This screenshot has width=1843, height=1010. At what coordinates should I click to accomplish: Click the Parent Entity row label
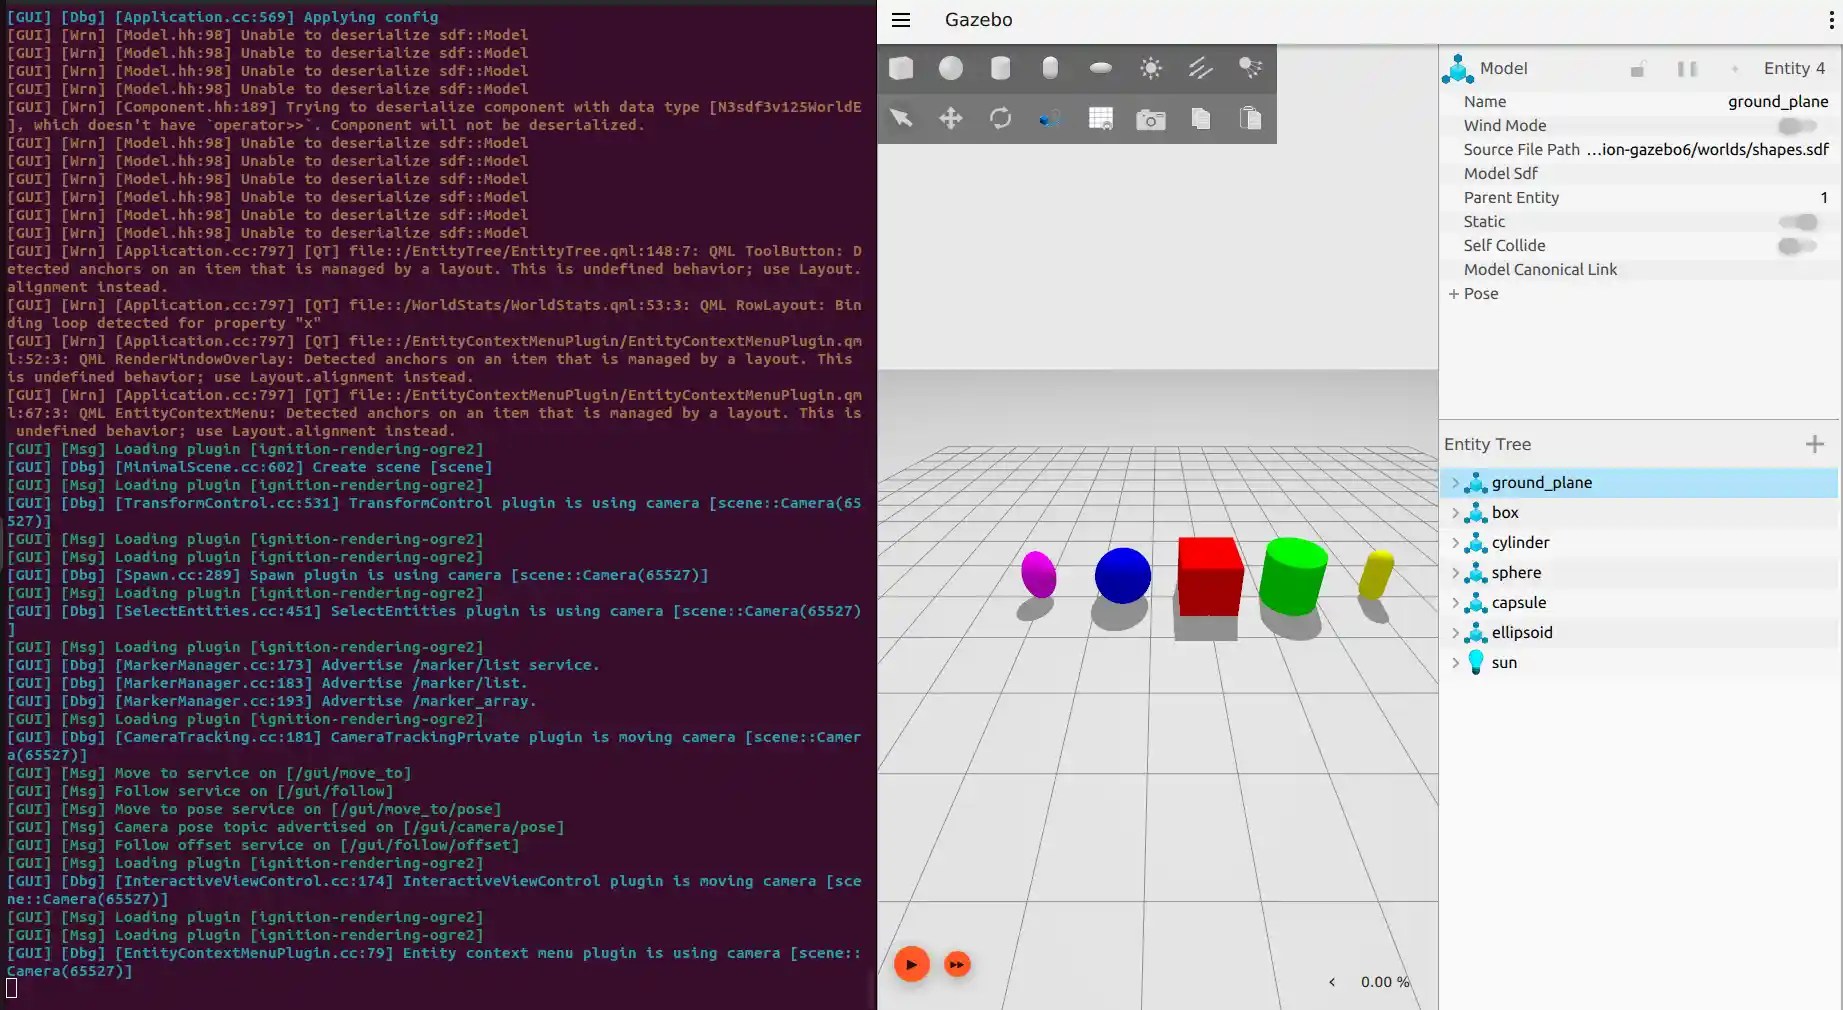[1511, 198]
